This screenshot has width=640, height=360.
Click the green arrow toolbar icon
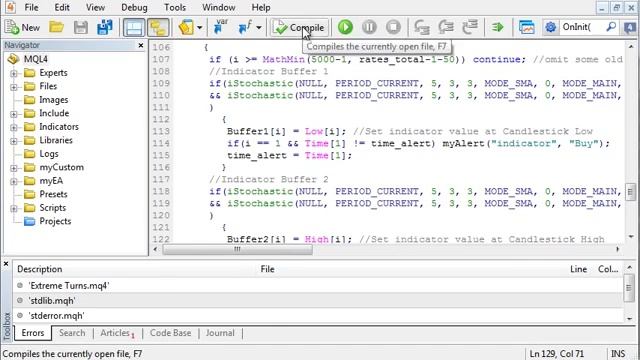click(498, 27)
